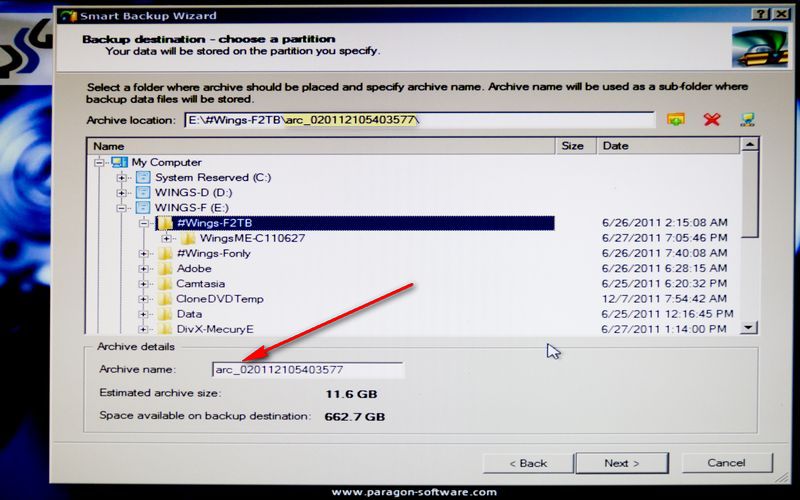Select WINGS-D (D:) in the tree

[193, 193]
